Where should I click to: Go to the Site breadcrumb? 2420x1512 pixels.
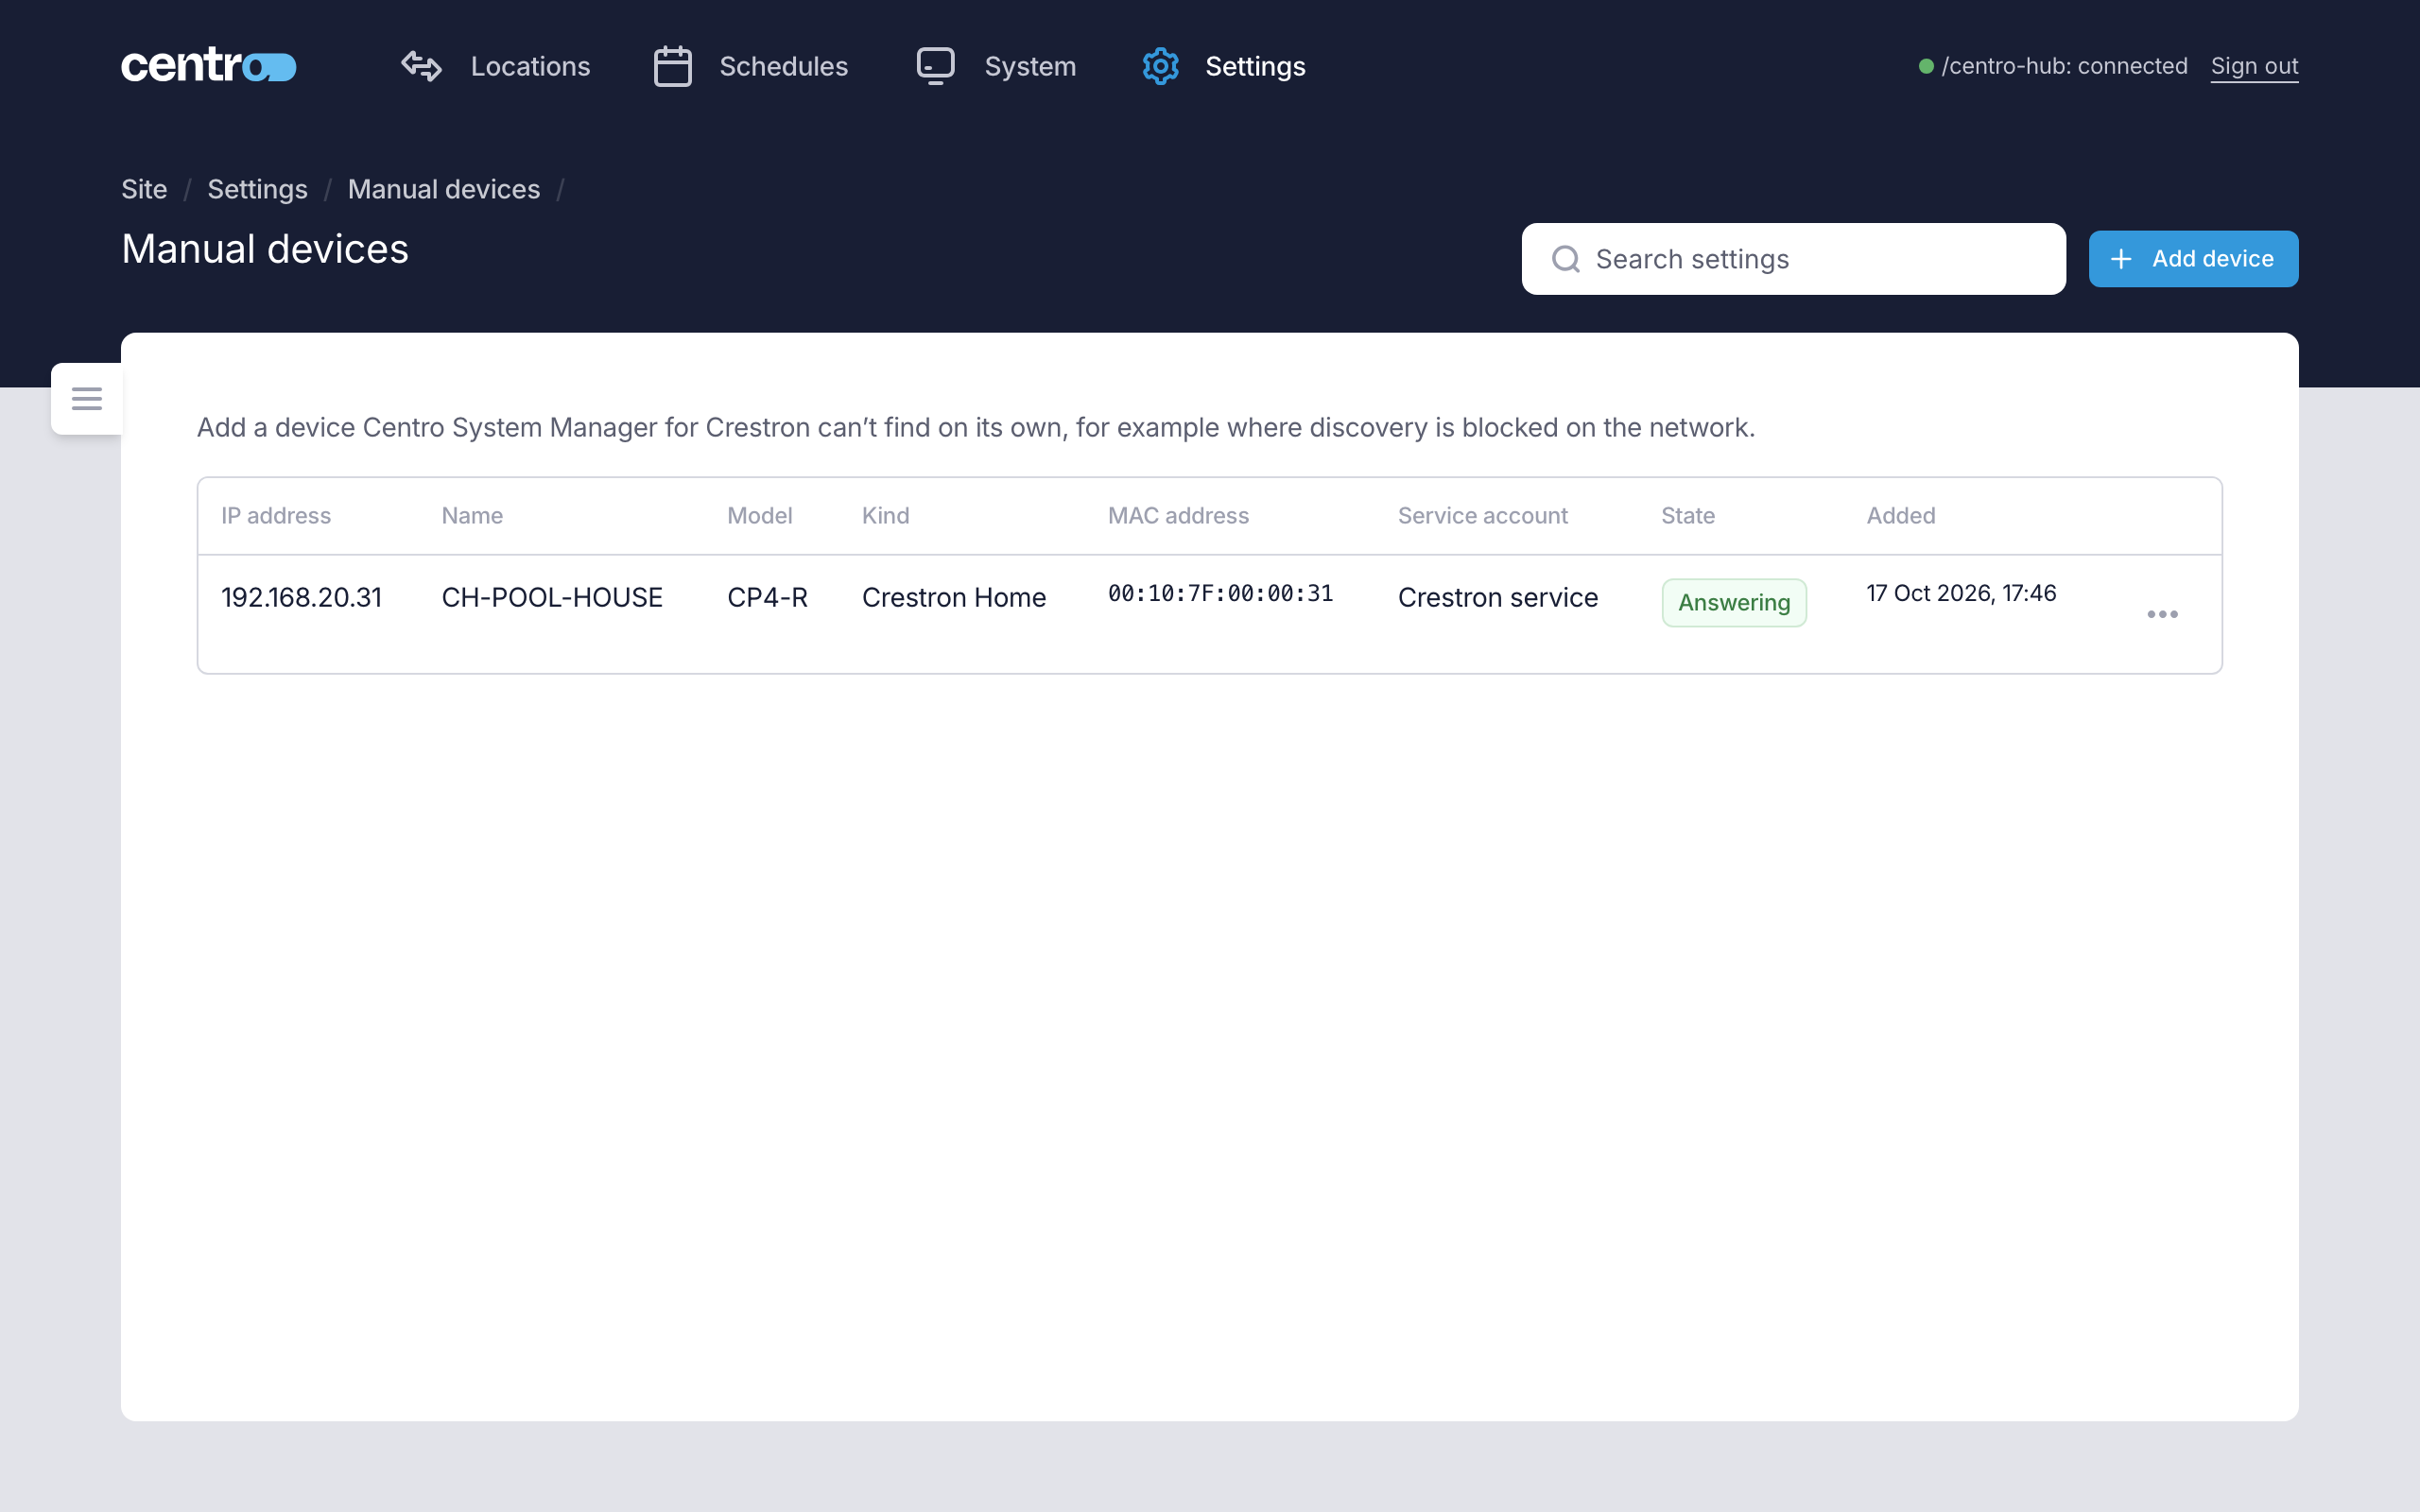click(144, 189)
